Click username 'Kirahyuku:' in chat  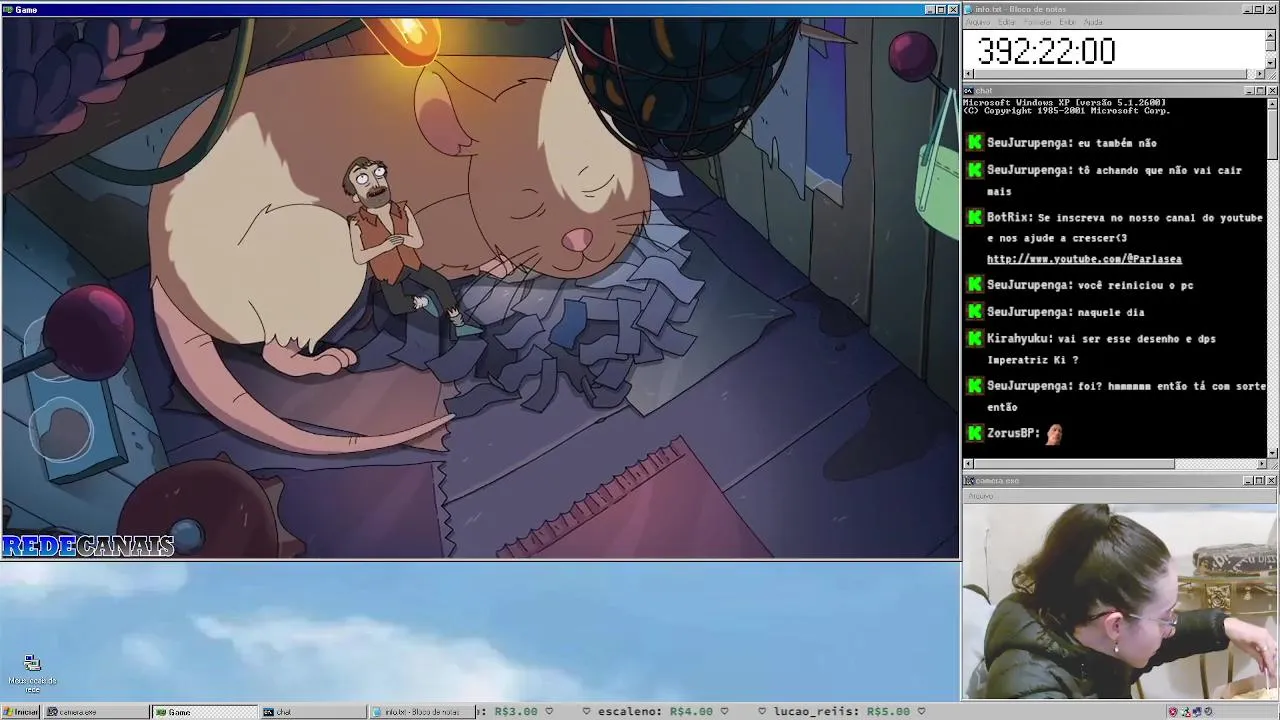[x=1019, y=339]
